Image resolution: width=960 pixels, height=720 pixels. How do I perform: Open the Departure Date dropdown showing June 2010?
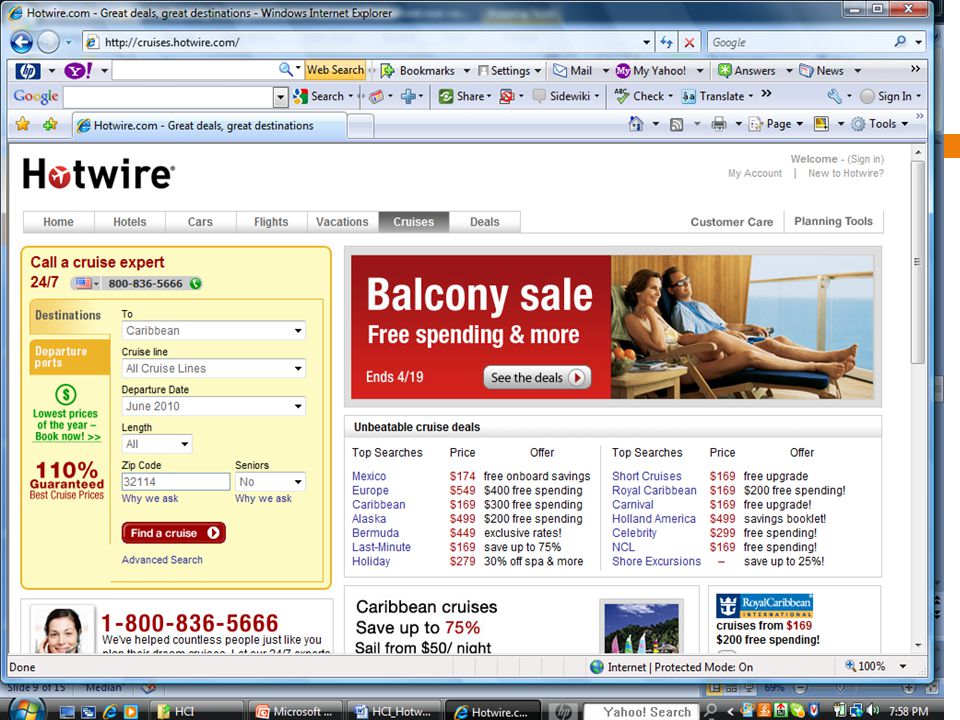(214, 406)
